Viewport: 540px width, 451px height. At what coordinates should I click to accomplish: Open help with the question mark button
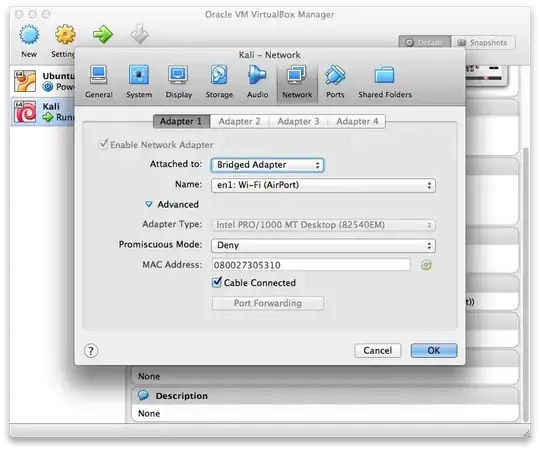point(91,351)
